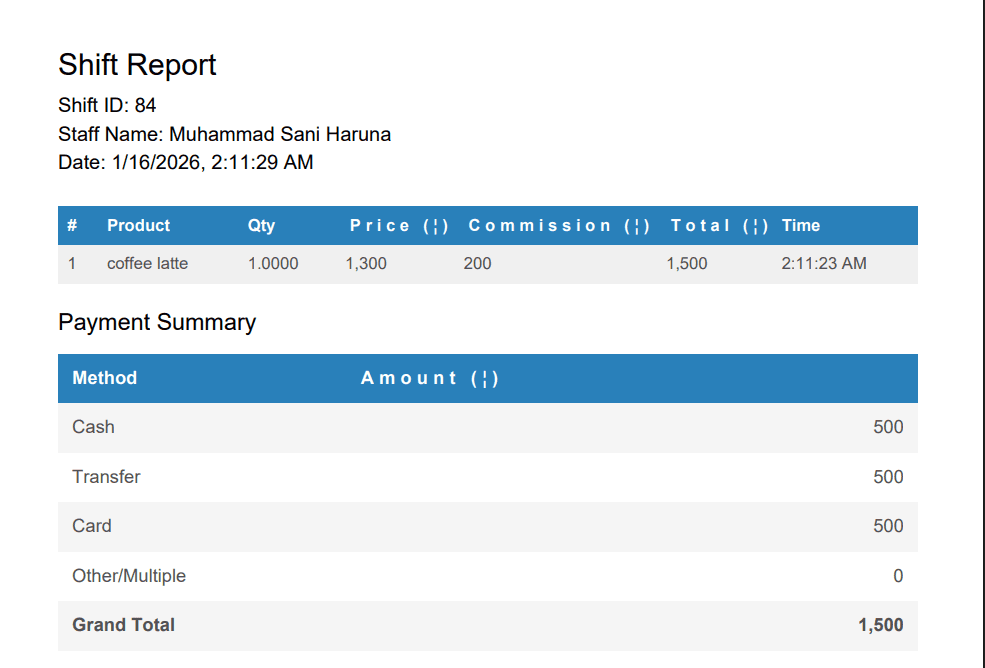Select the report date and time line
The width and height of the screenshot is (985, 668).
(185, 162)
